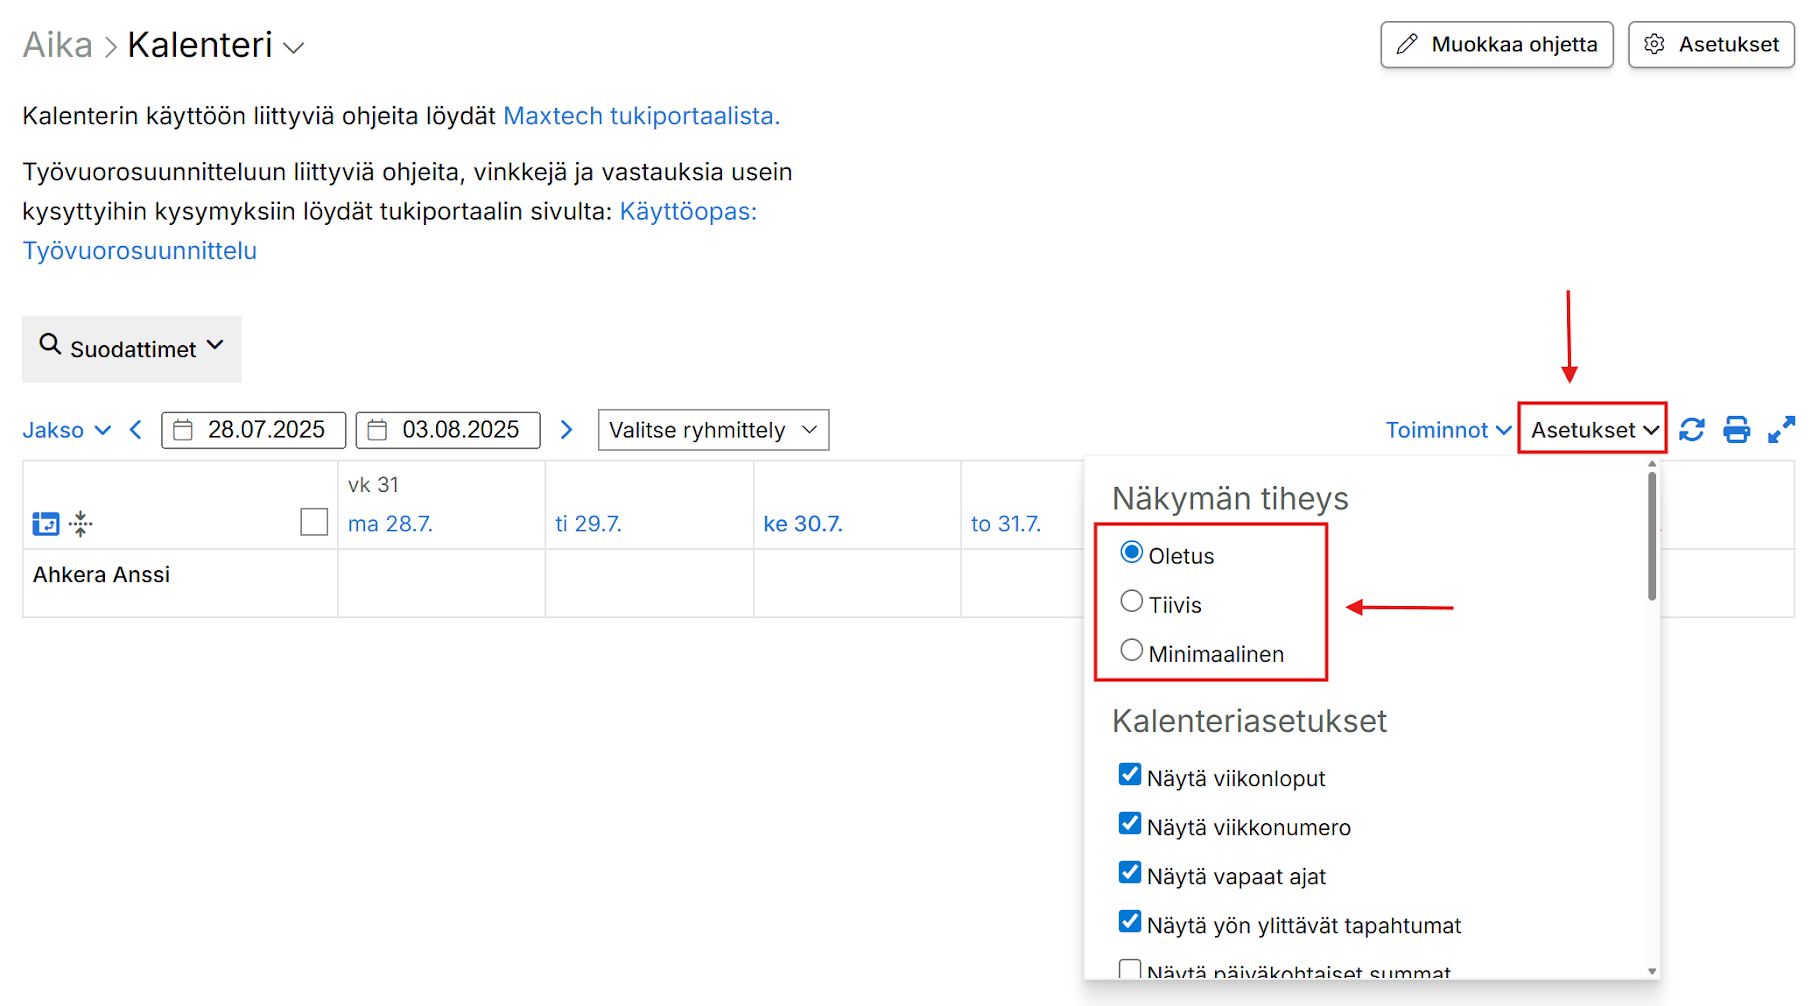
Task: Click the collapse rows icon in header
Action: [81, 523]
